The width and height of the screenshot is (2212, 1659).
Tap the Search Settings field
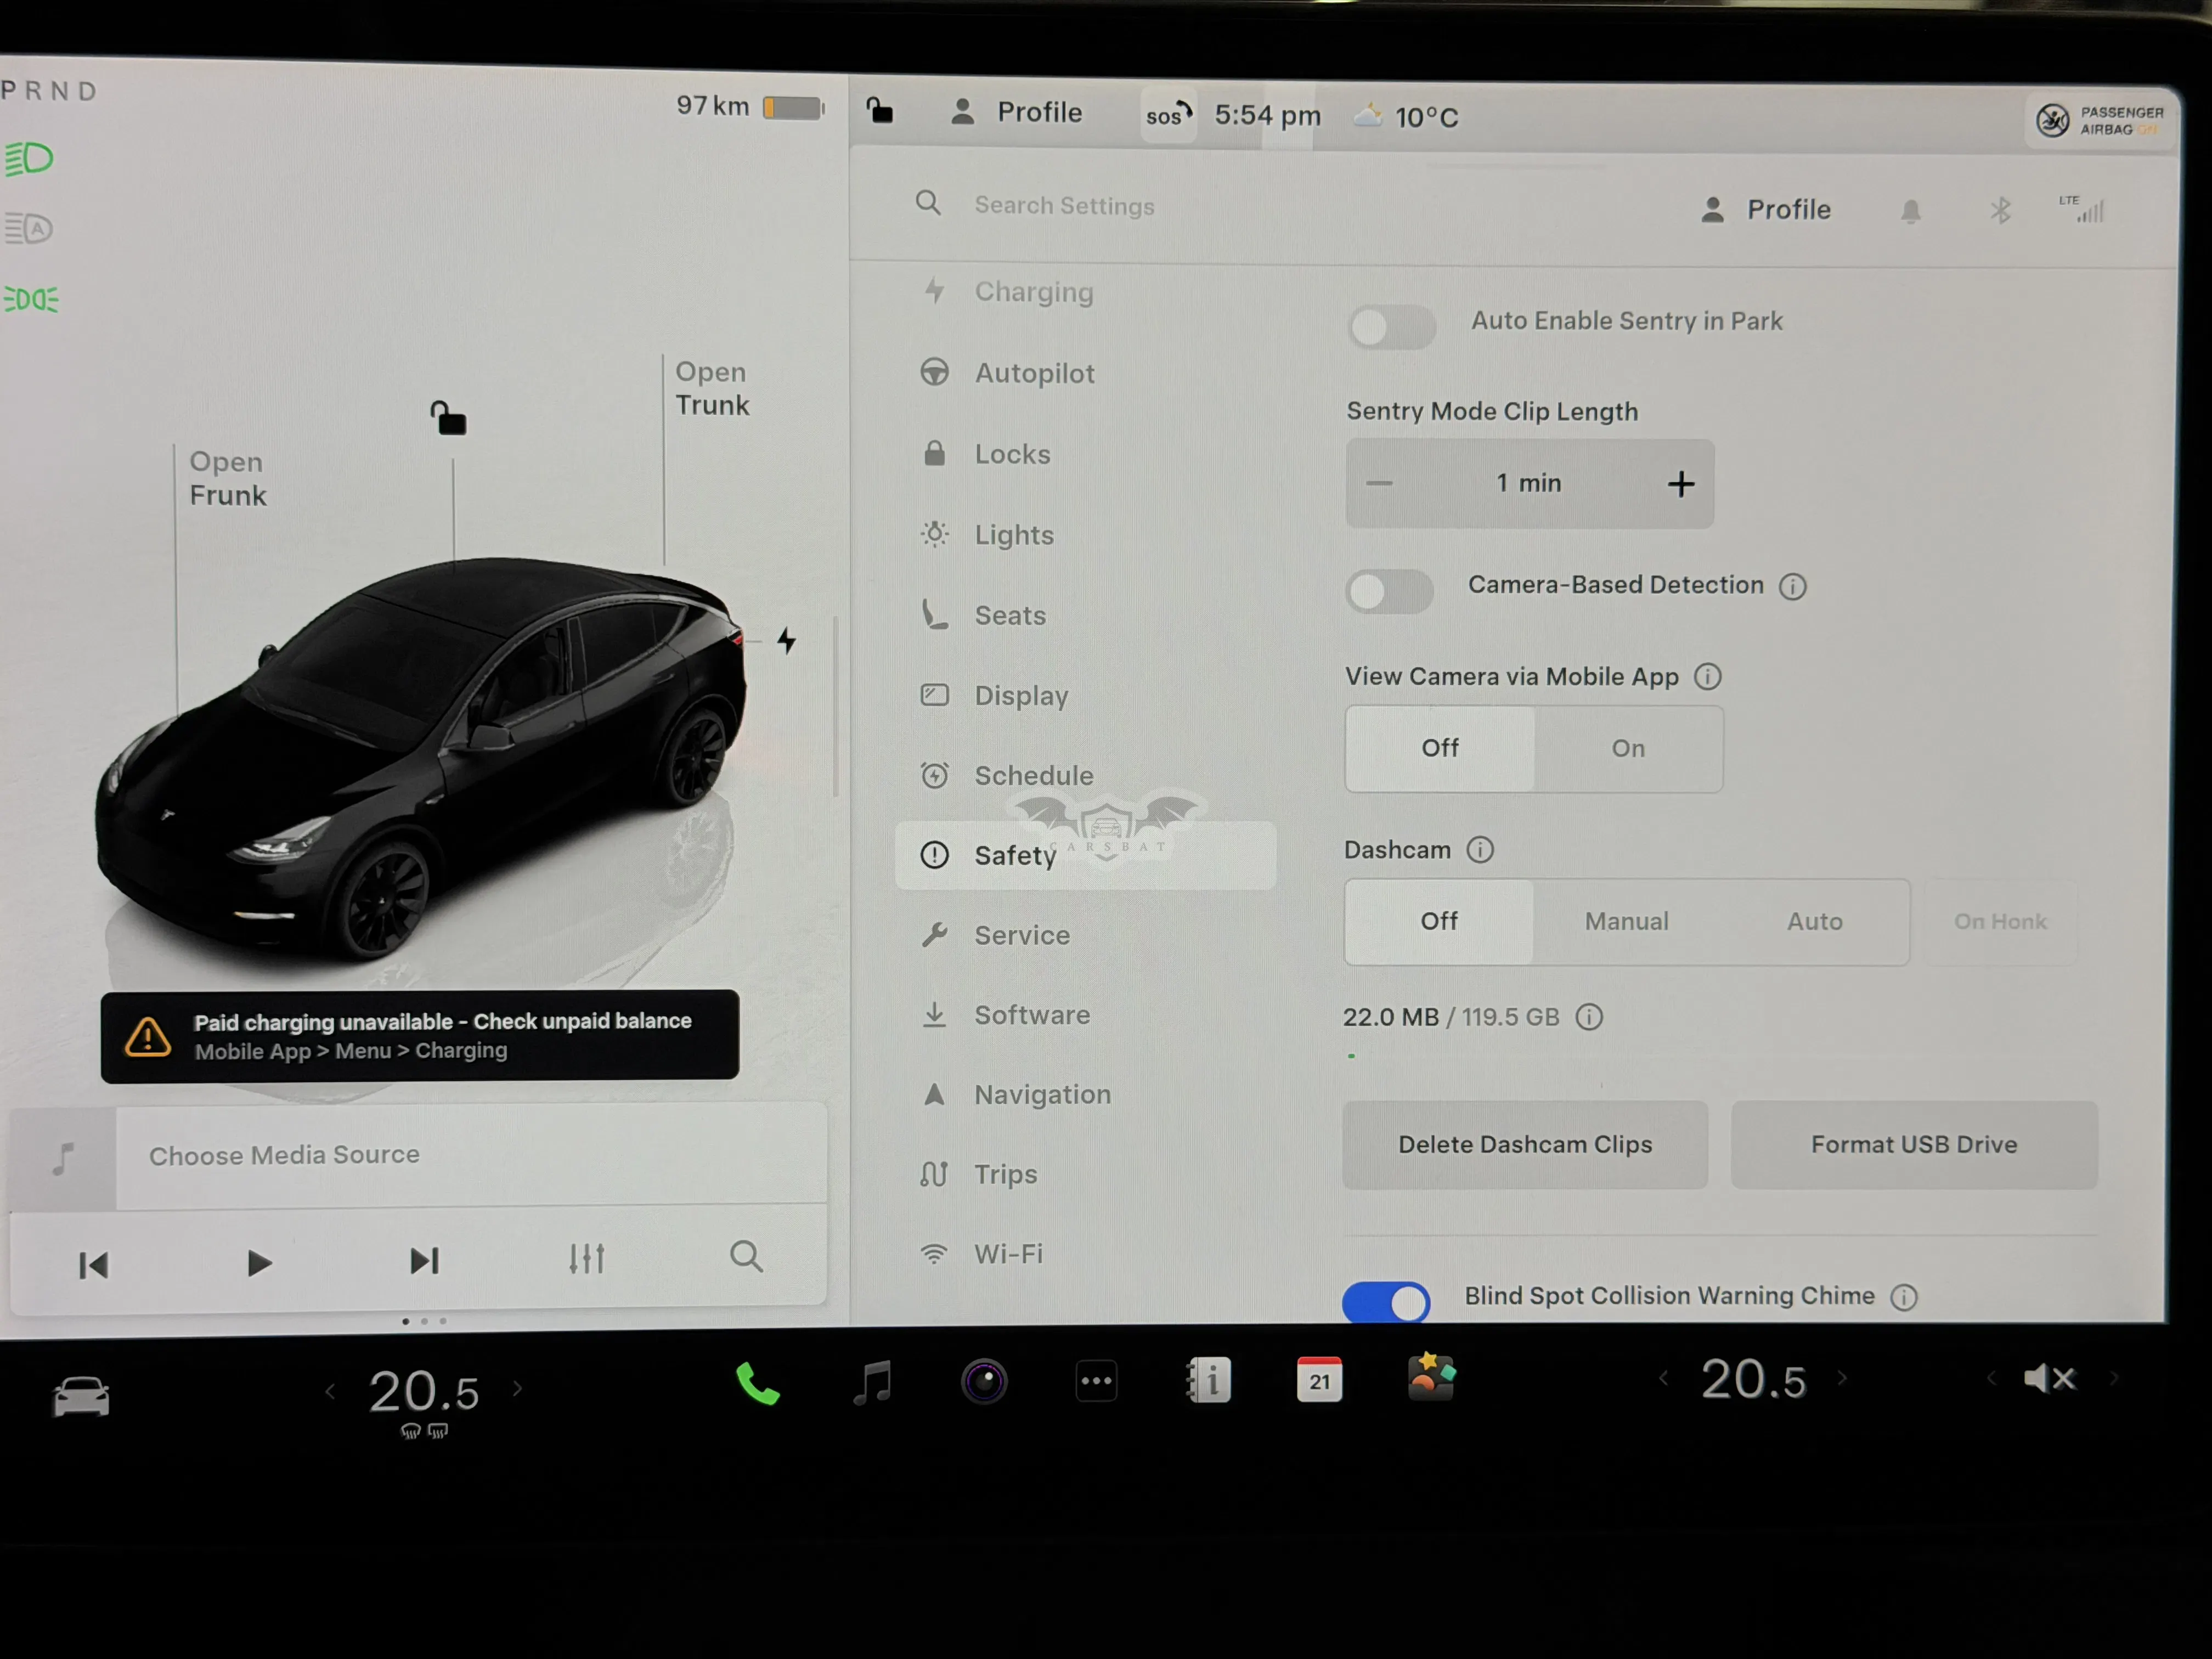pyautogui.click(x=1064, y=206)
